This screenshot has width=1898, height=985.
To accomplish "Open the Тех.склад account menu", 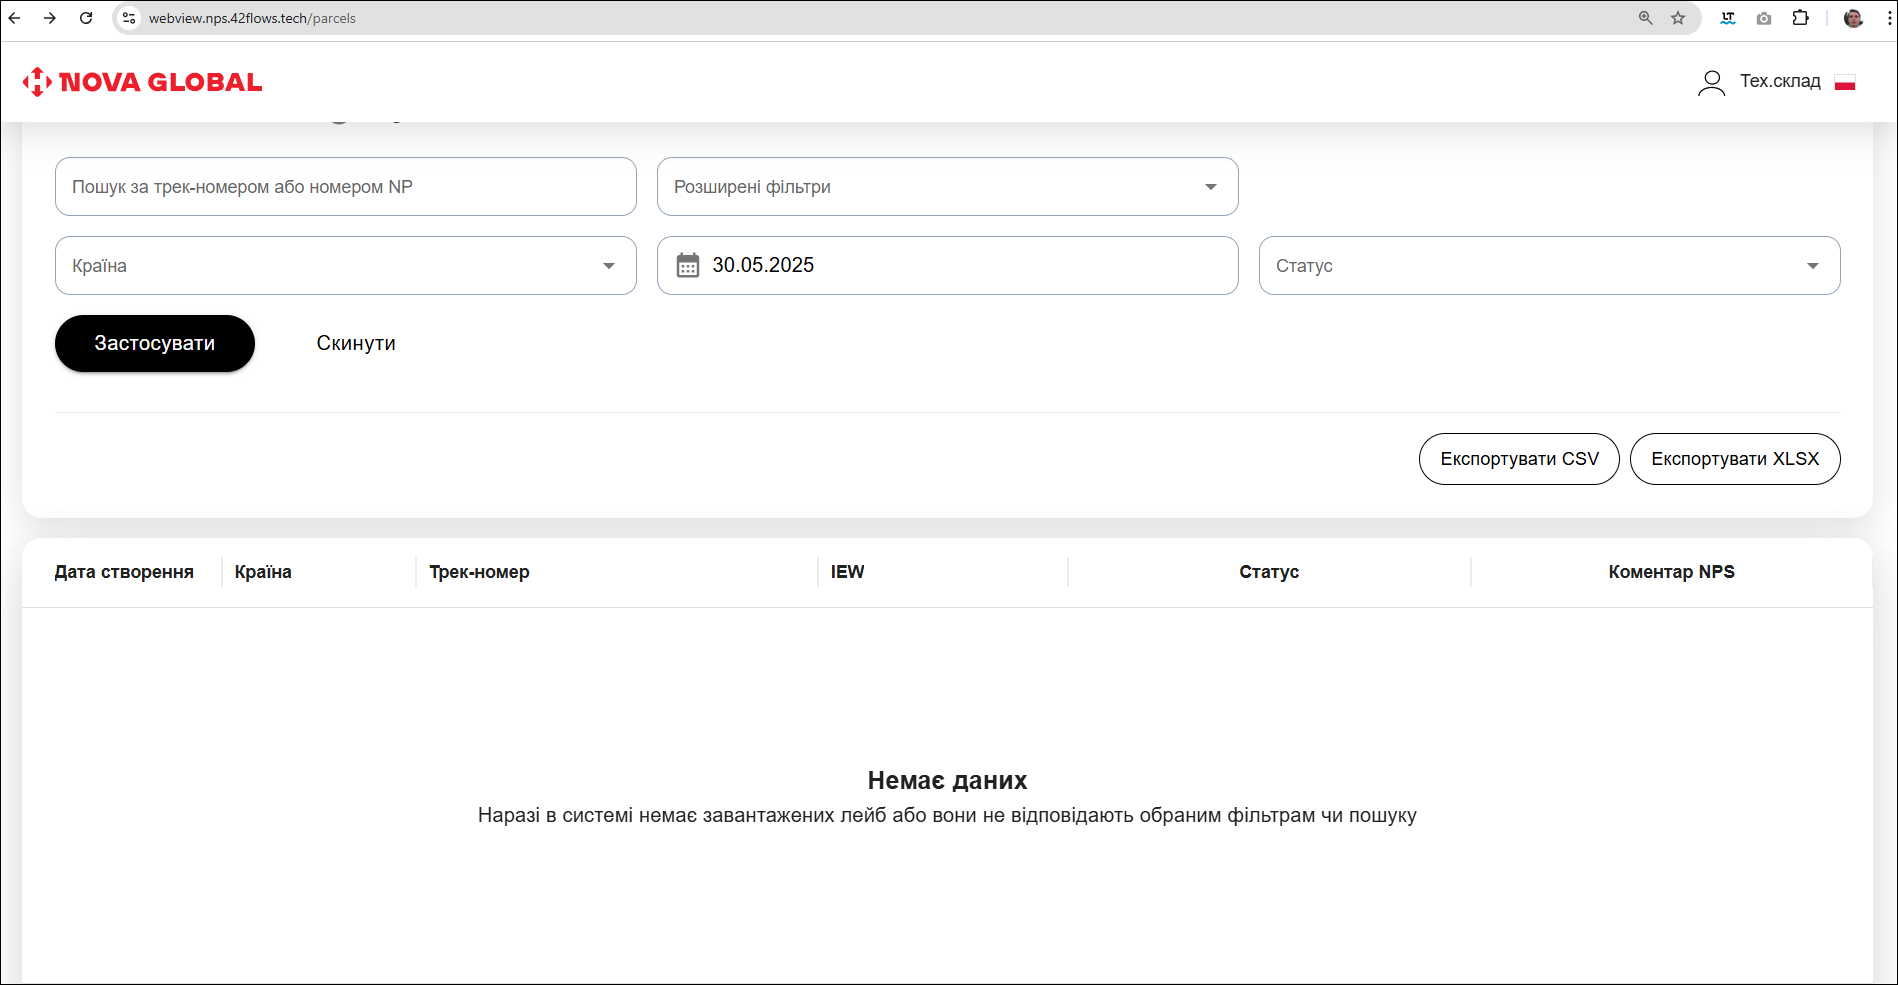I will [1779, 81].
